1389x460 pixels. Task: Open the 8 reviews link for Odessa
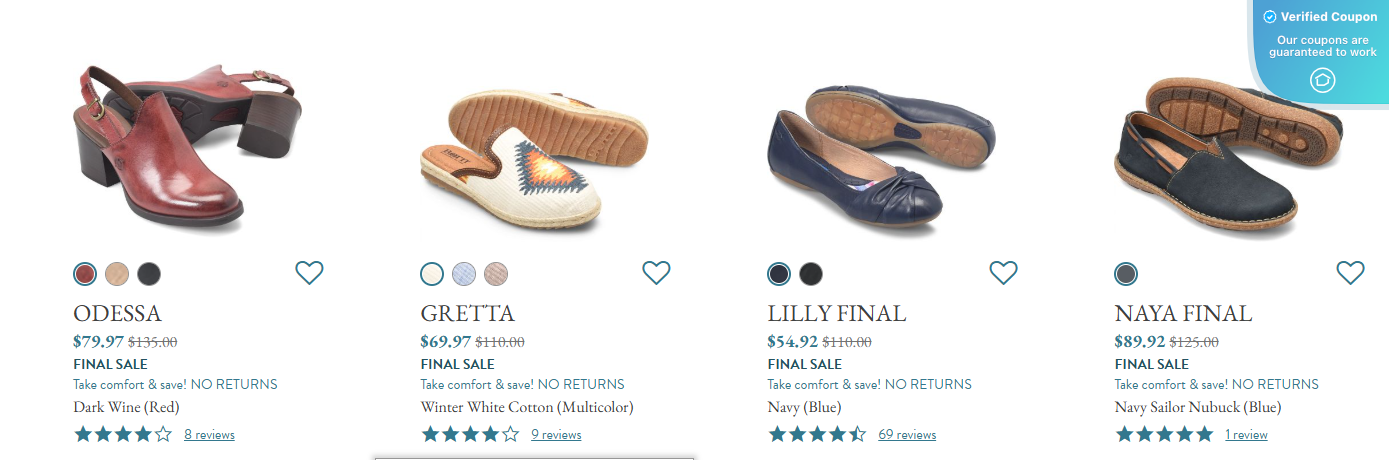209,435
